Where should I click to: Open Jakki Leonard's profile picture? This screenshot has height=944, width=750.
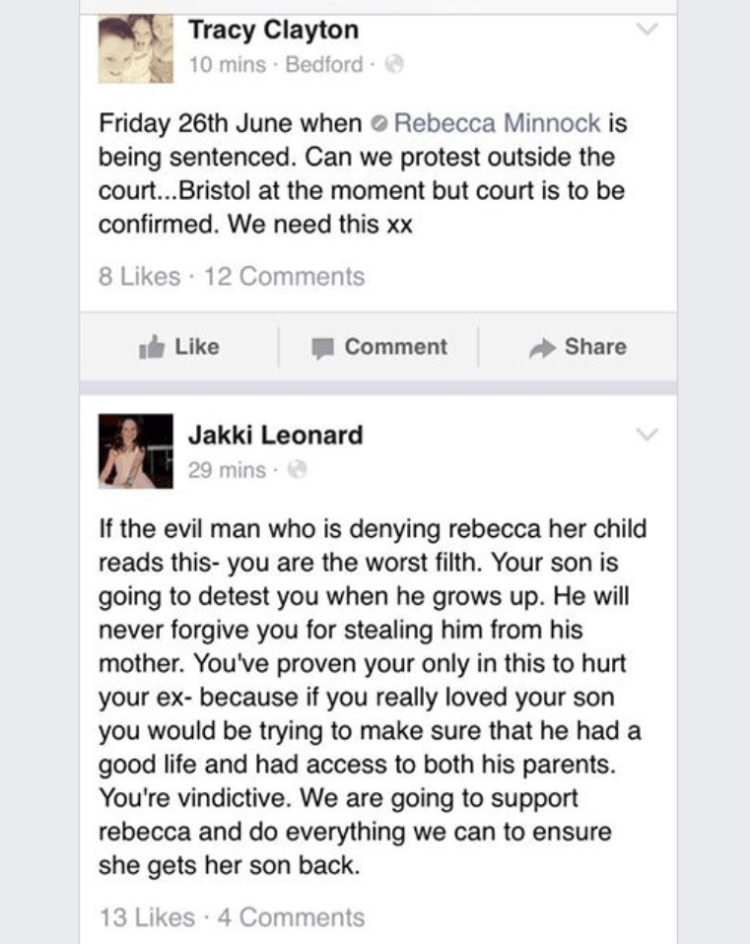coord(135,451)
